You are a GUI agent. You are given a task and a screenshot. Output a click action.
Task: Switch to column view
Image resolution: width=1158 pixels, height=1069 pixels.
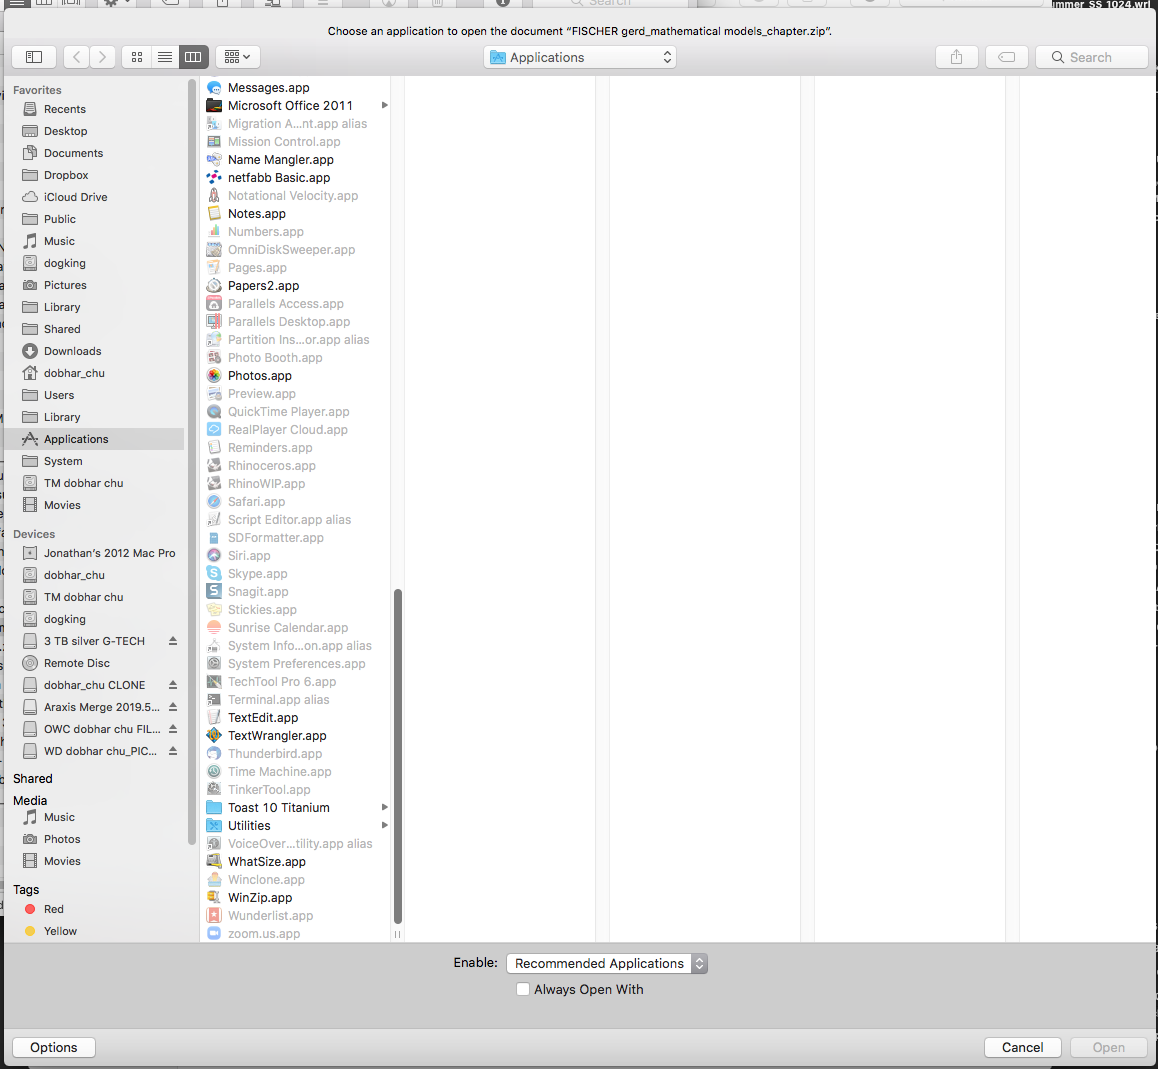click(x=193, y=57)
